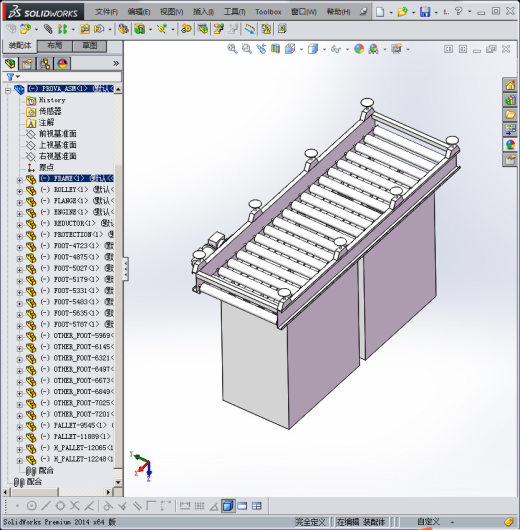Click the feature tree vertical scrollbar down arrow
520x530 pixels.
(118, 482)
